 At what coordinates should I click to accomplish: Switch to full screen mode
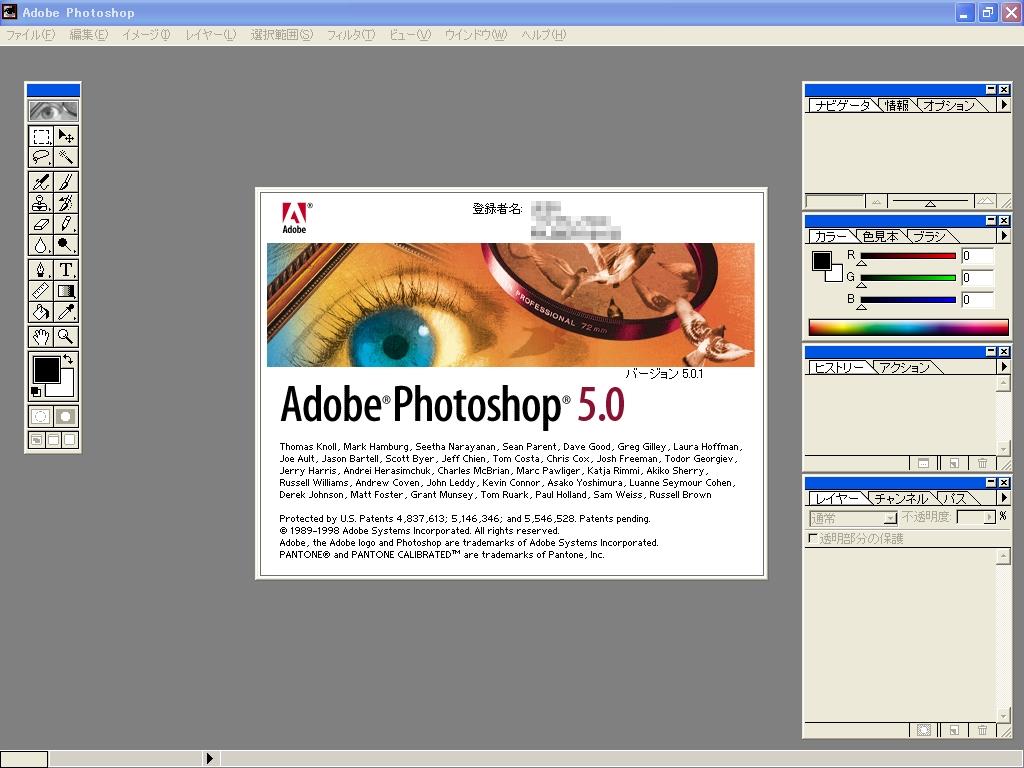[70, 440]
